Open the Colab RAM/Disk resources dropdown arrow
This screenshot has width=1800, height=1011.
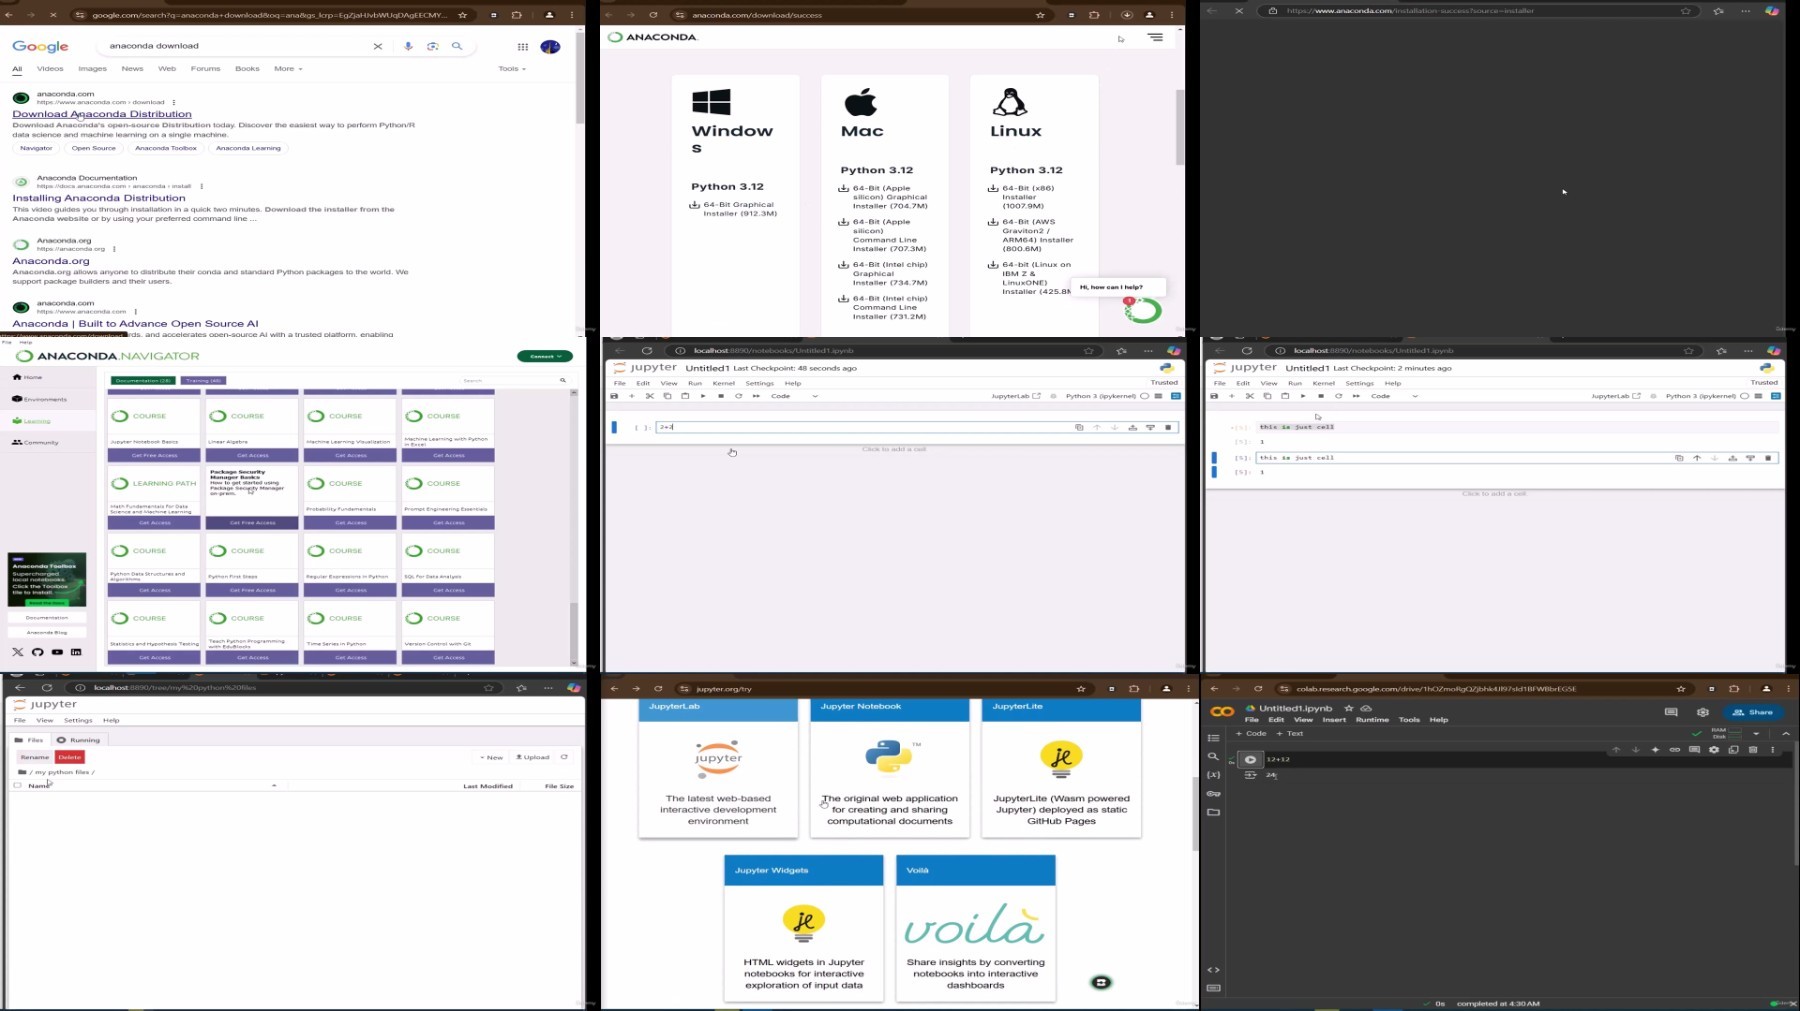1756,733
